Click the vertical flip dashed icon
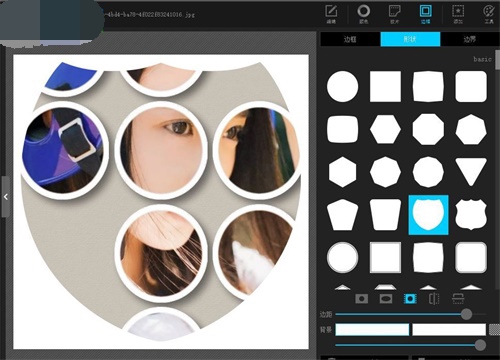The height and width of the screenshot is (360, 500). tap(458, 299)
